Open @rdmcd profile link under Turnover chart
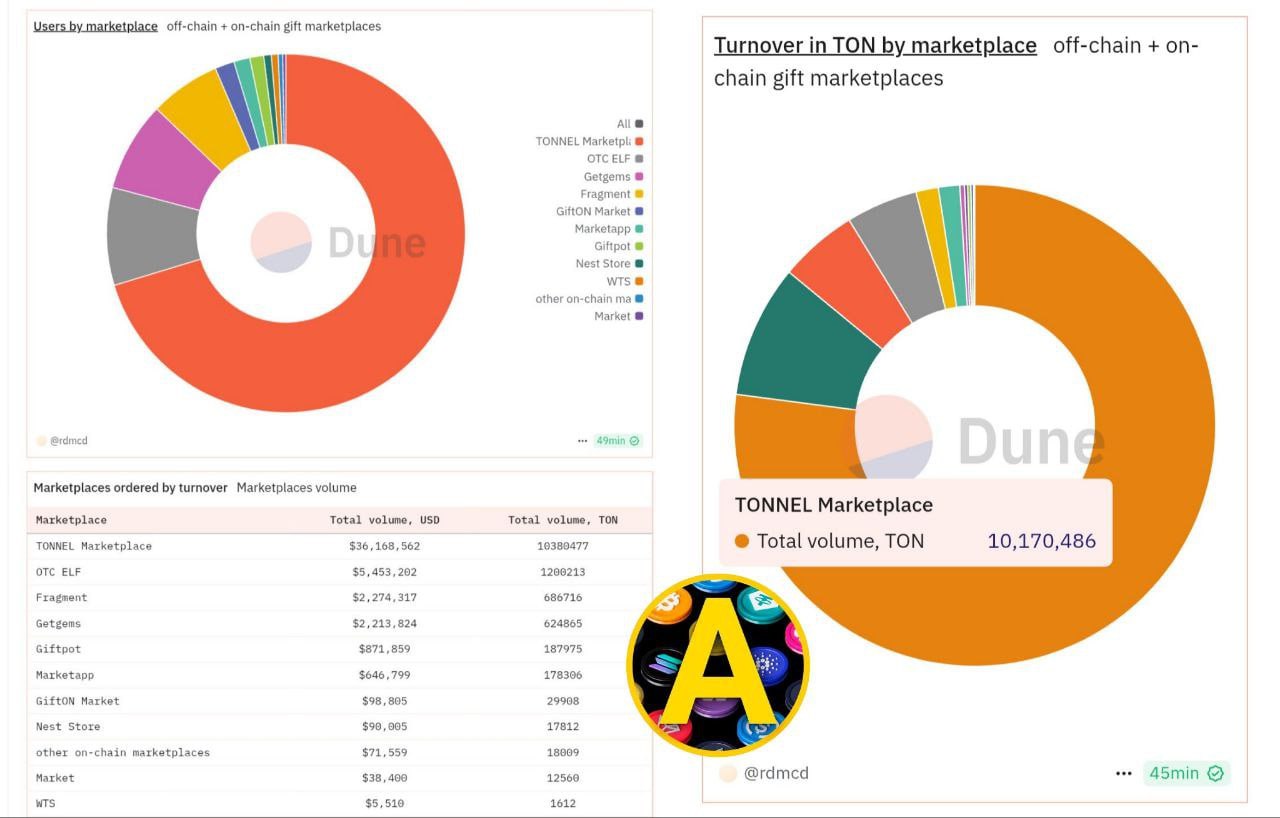 776,773
